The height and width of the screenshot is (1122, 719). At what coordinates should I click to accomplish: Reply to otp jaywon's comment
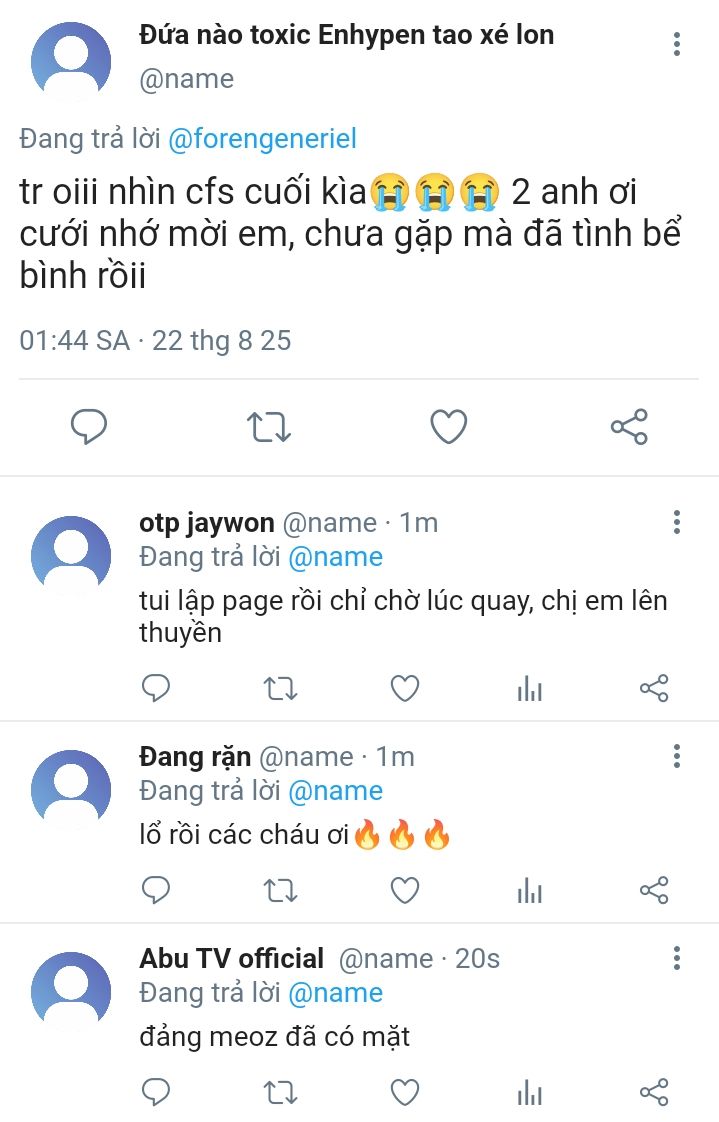pos(156,688)
